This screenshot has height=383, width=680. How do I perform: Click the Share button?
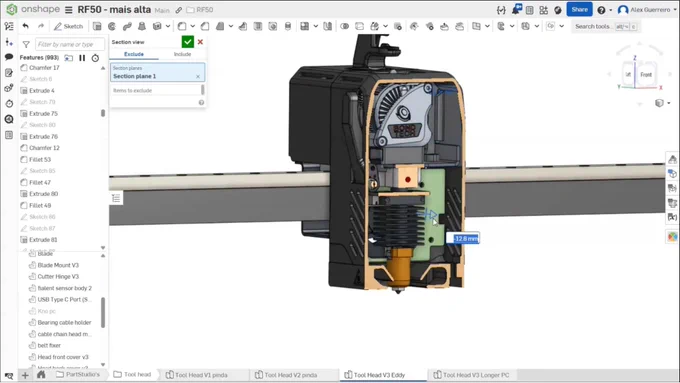(x=579, y=10)
